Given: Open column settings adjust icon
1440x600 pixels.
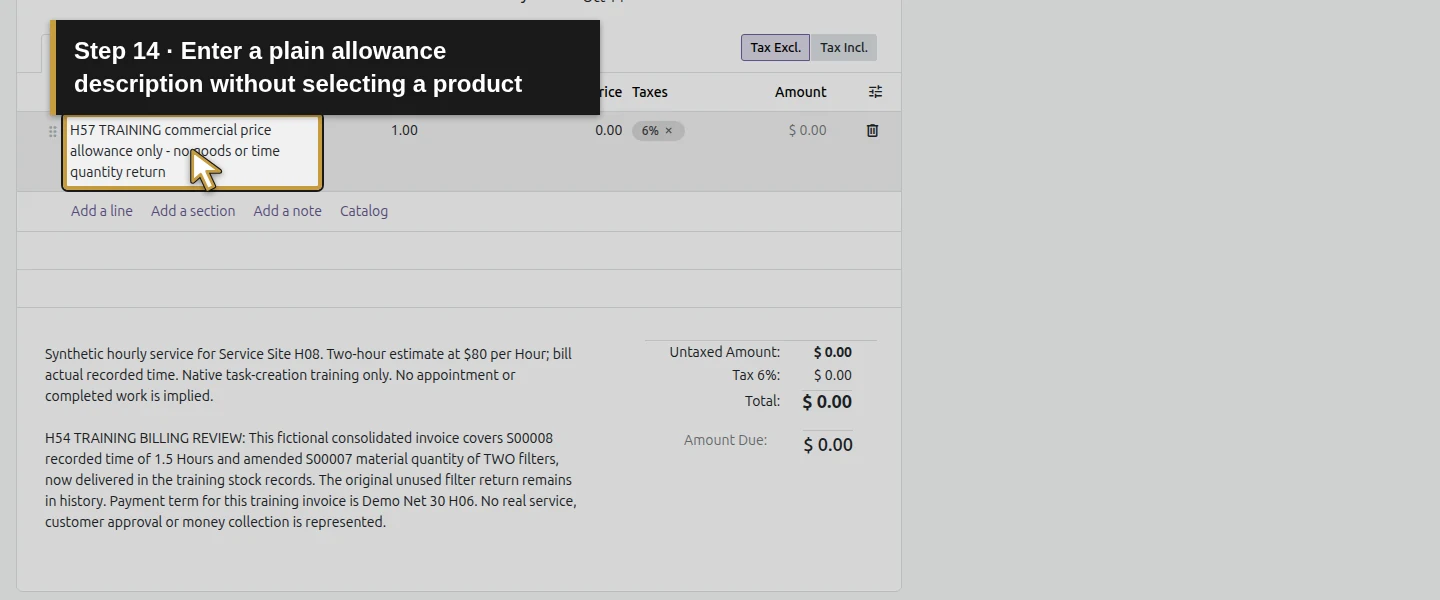Looking at the screenshot, I should point(875,92).
